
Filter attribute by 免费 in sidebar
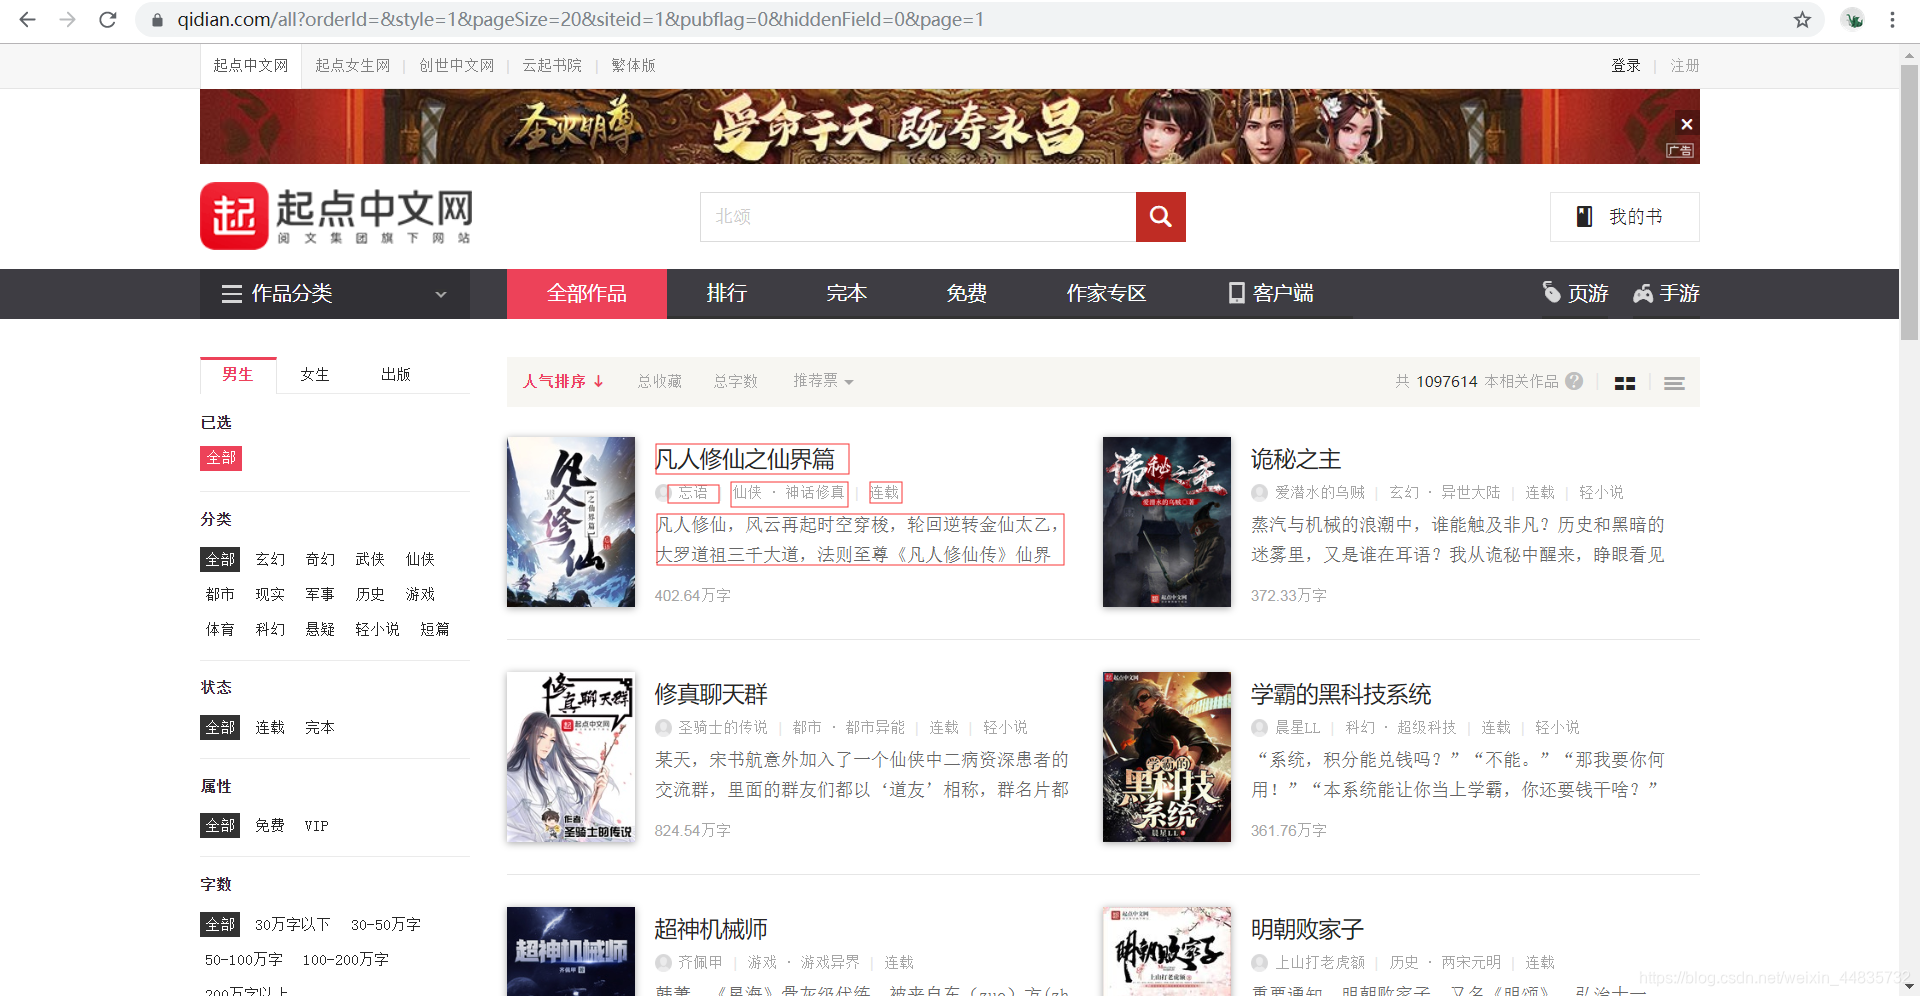[270, 826]
